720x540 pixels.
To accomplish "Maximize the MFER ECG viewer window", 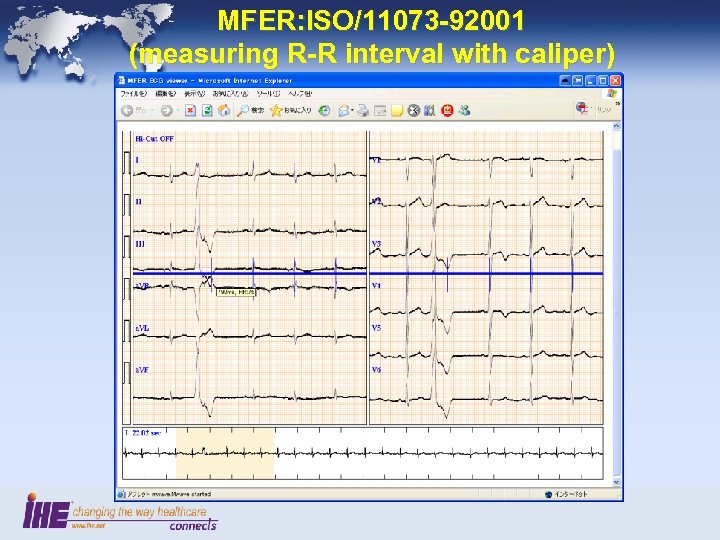I will (603, 81).
